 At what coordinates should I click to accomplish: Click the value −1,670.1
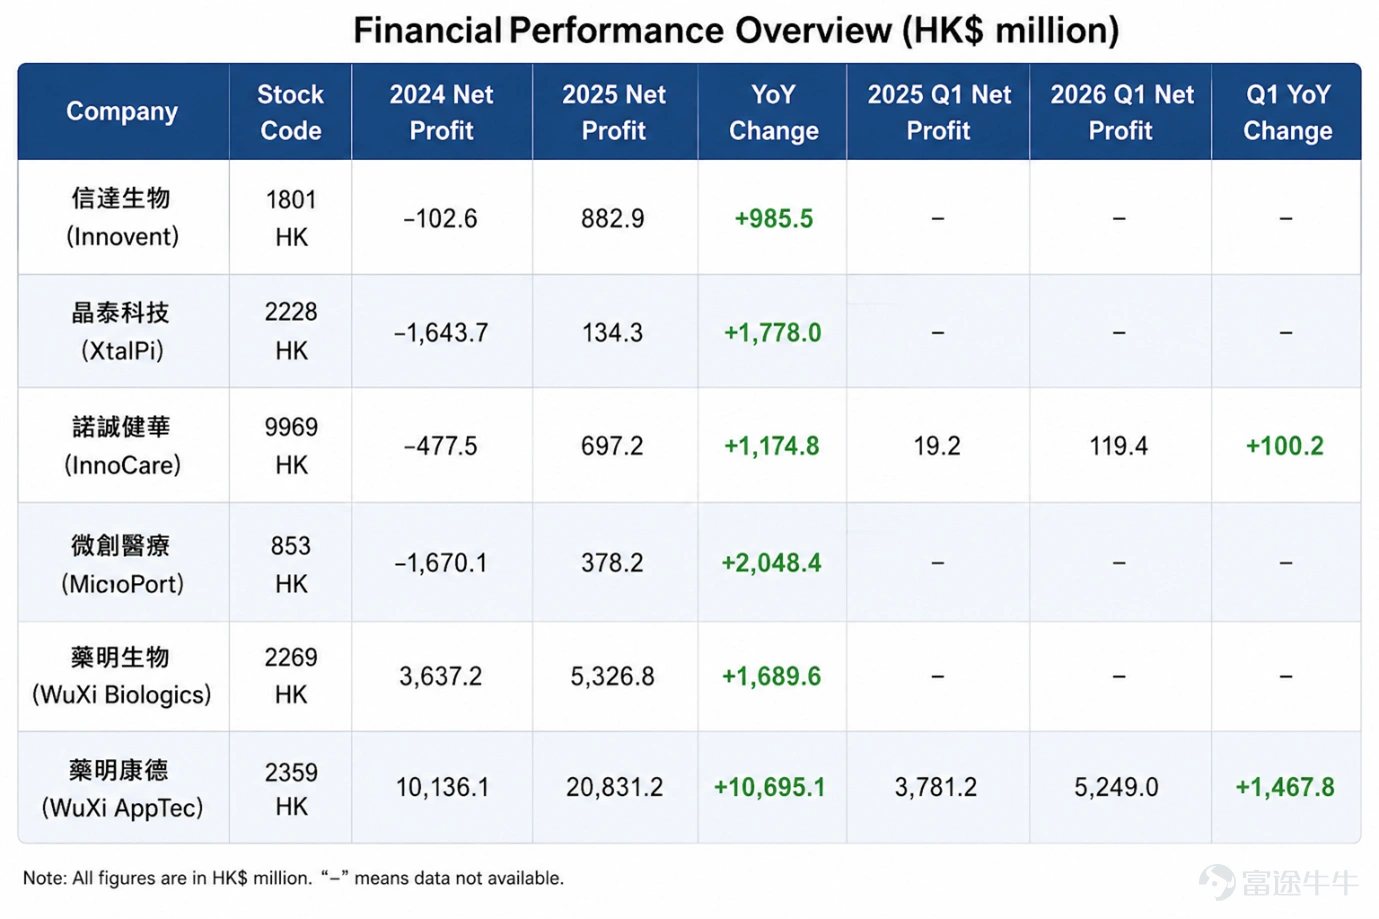point(440,563)
